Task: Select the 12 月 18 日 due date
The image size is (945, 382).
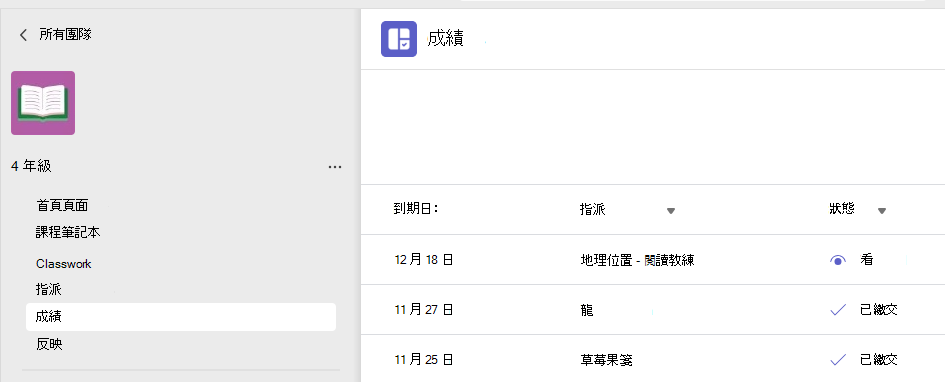Action: (x=424, y=260)
